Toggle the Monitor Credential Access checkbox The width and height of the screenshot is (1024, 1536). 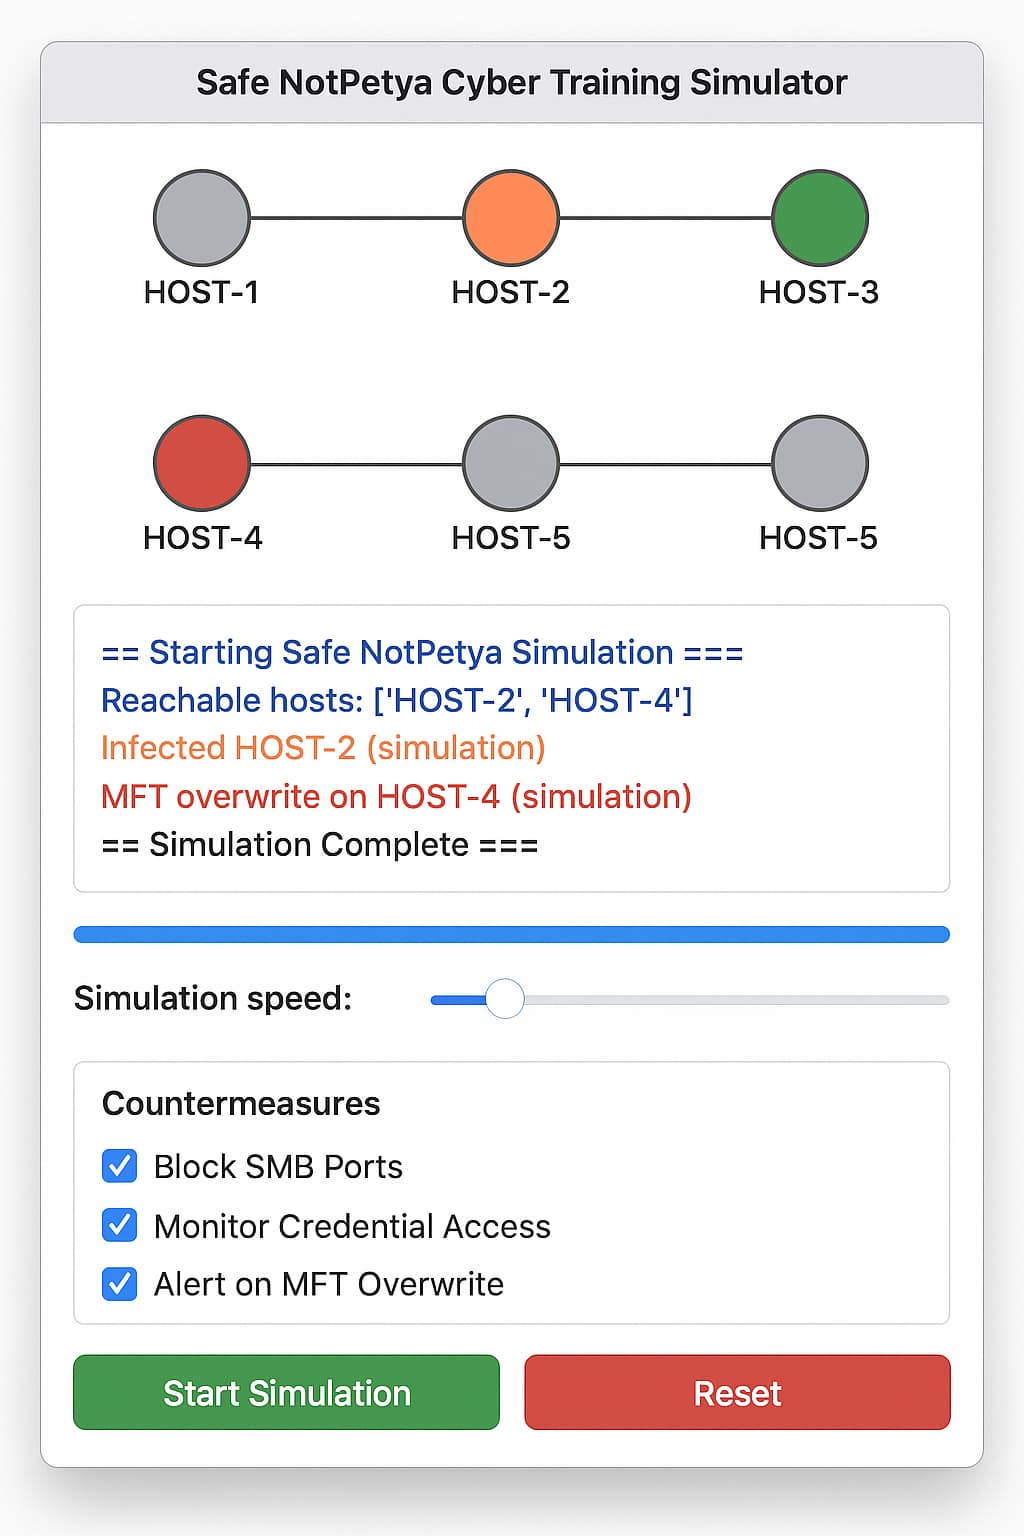point(120,1225)
